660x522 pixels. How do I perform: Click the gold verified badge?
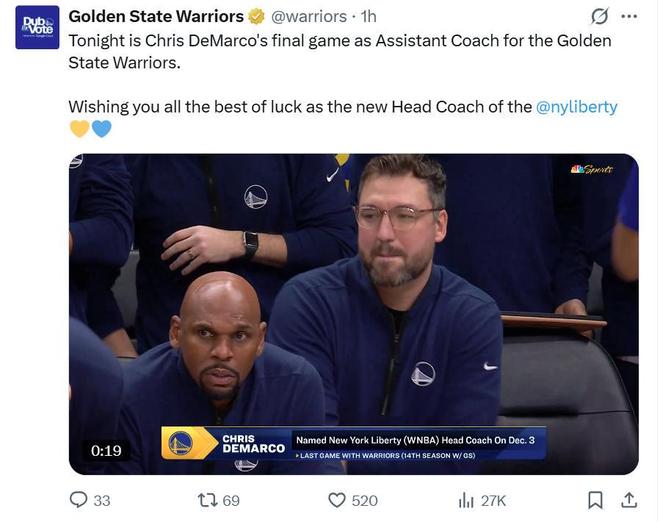pyautogui.click(x=257, y=17)
